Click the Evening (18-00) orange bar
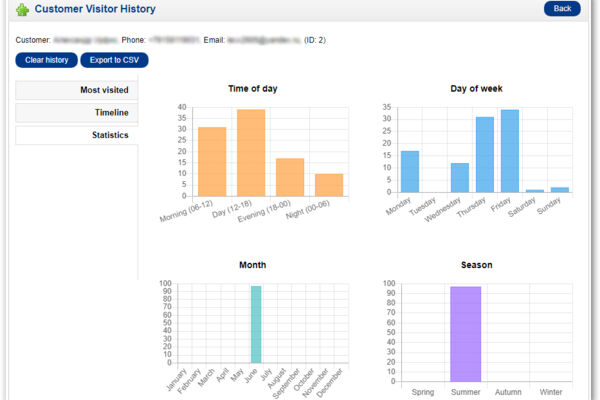The height and width of the screenshot is (400, 600). click(x=290, y=177)
